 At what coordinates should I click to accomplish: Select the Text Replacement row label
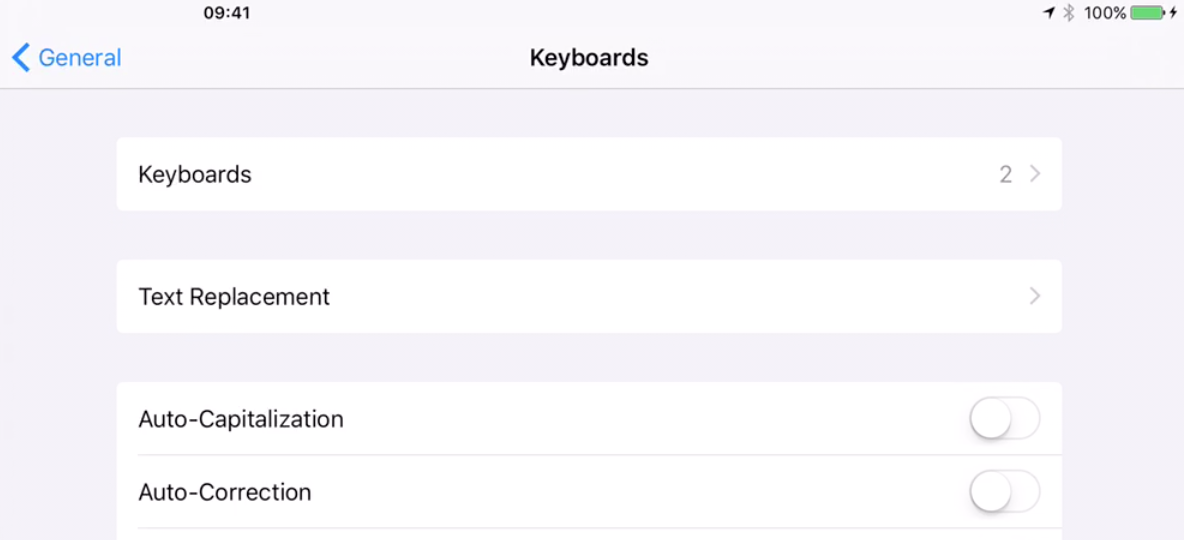[x=234, y=297]
